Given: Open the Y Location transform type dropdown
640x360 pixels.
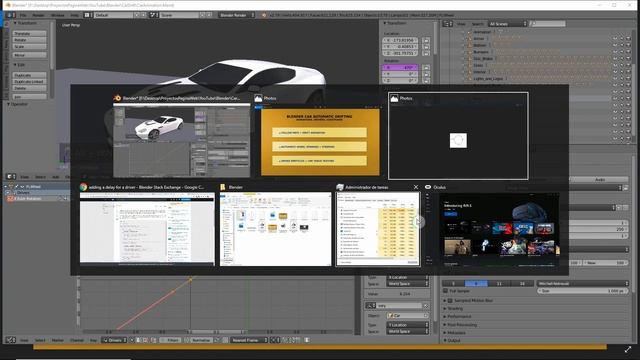Looking at the screenshot, I should (407, 325).
